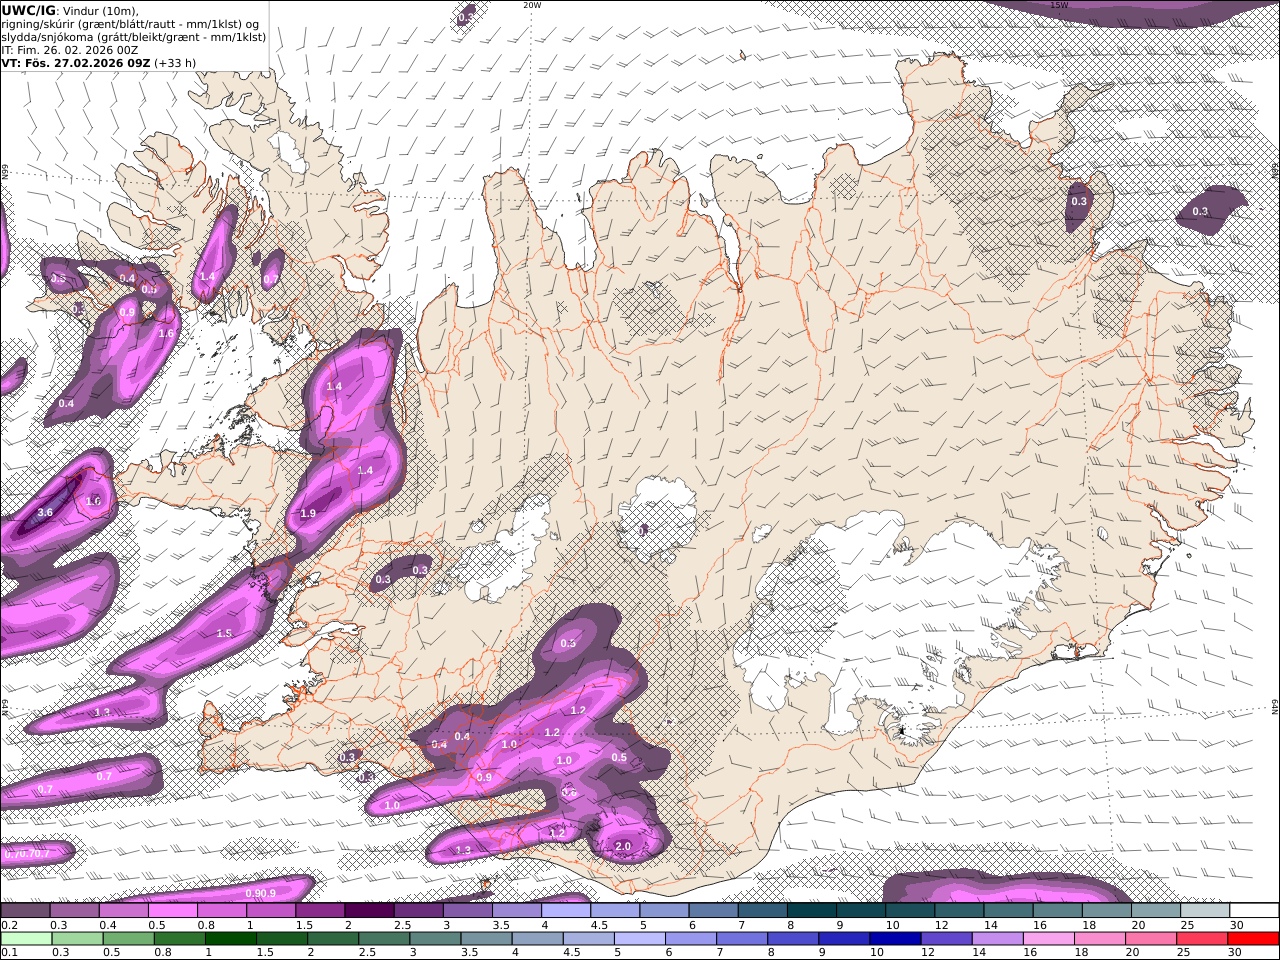Select the lower legend swatch between 25 and 30
Viewport: 1280px width, 960px height.
point(1202,938)
